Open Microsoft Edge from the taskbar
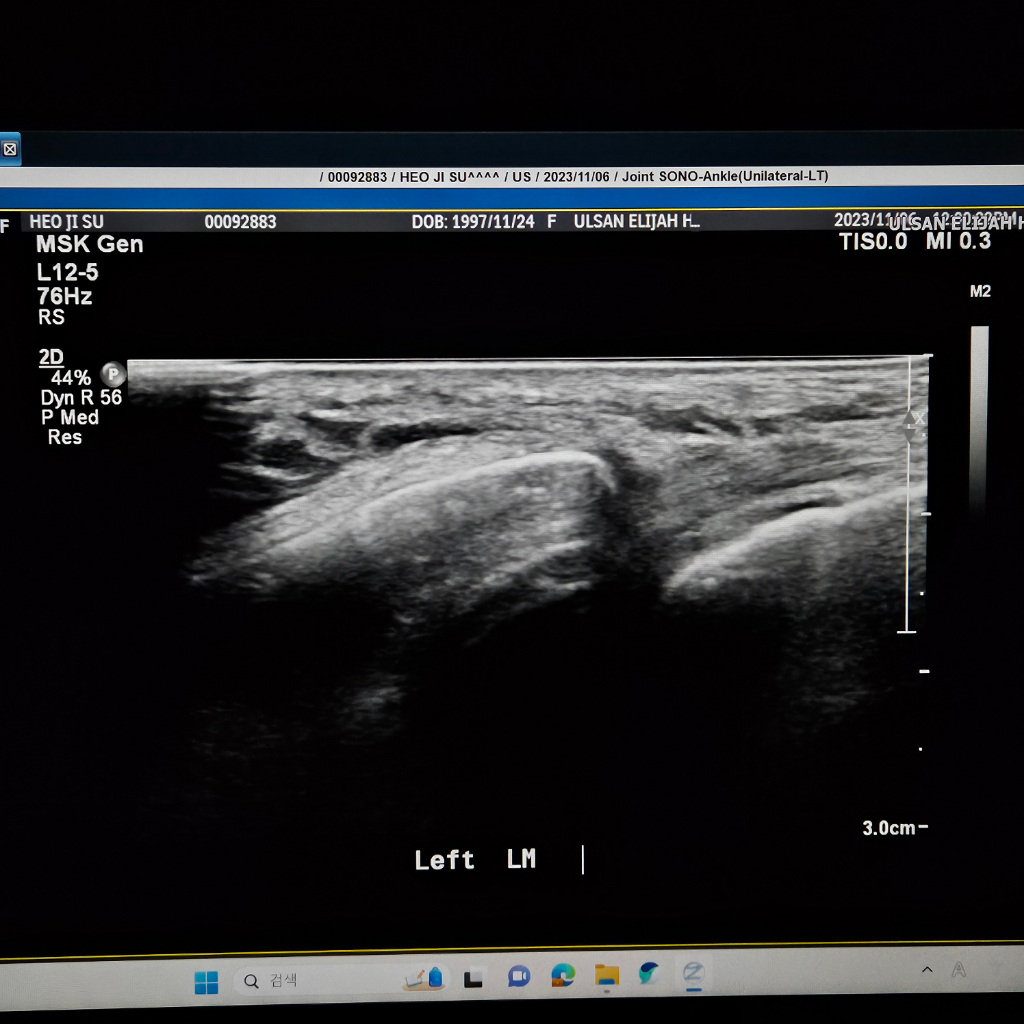Screen dimensions: 1024x1024 563,975
